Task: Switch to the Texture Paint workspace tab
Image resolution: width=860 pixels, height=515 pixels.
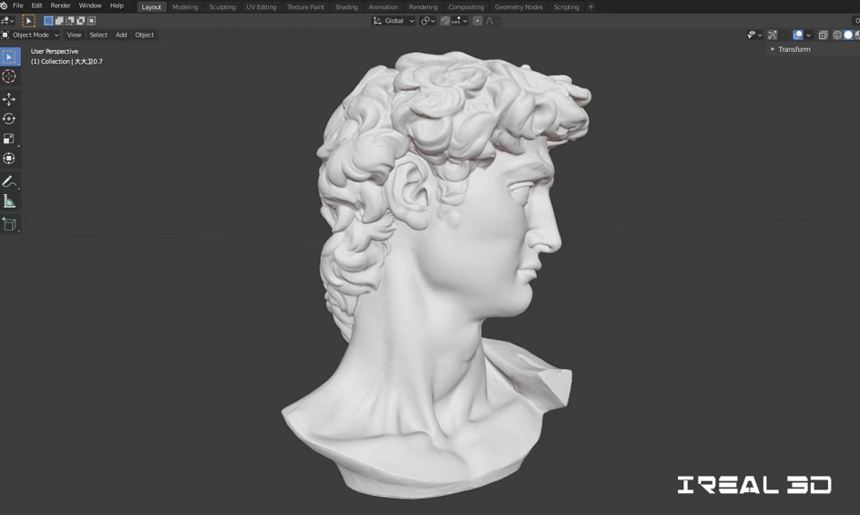Action: [305, 7]
